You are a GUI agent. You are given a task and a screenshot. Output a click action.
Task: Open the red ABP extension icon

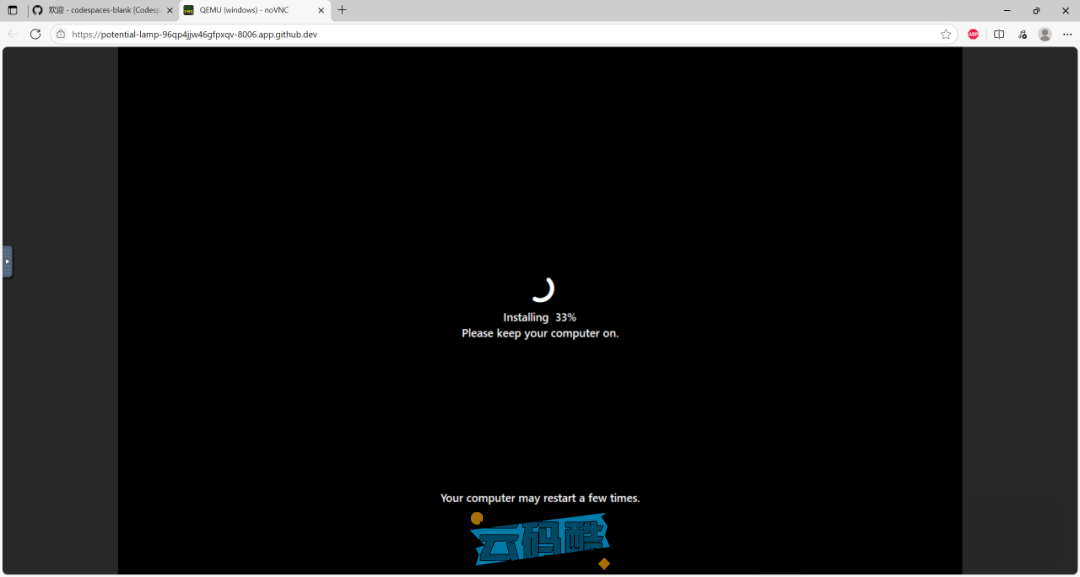(x=973, y=34)
